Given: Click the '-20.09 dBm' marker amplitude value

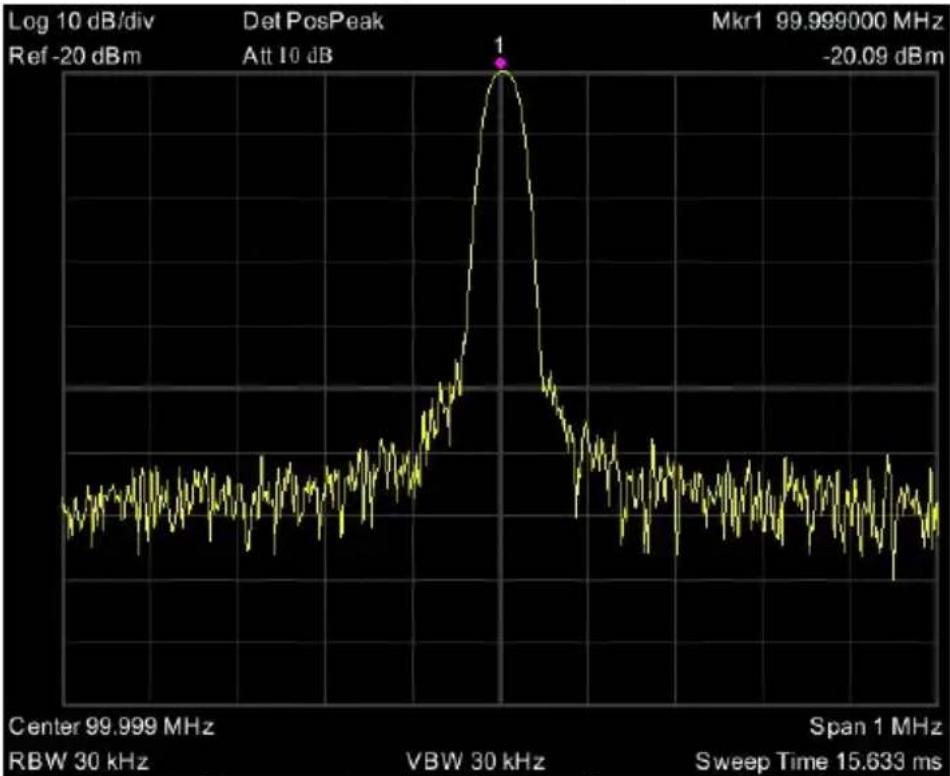Looking at the screenshot, I should tap(883, 56).
